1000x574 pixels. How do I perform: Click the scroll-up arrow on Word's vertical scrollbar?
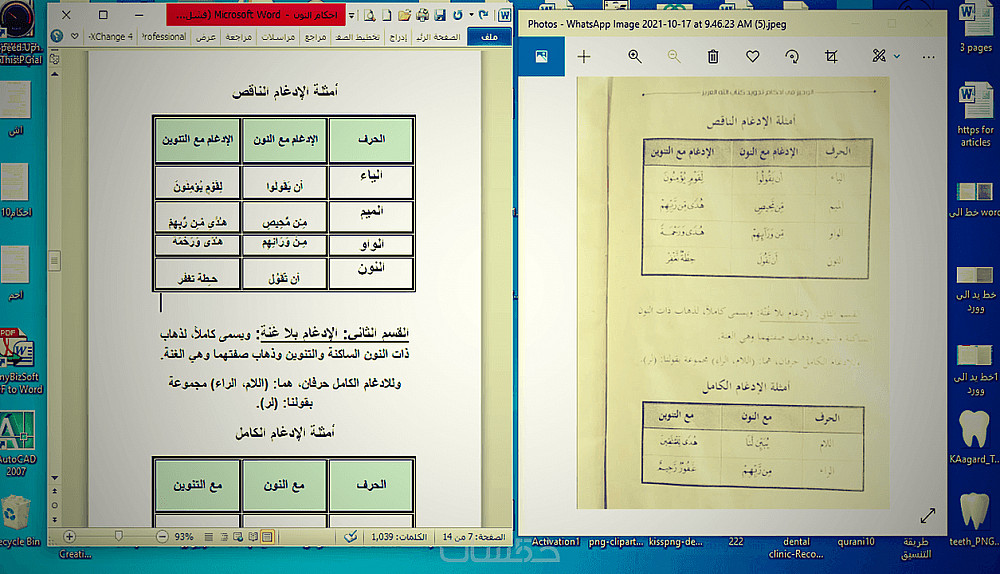click(x=55, y=74)
